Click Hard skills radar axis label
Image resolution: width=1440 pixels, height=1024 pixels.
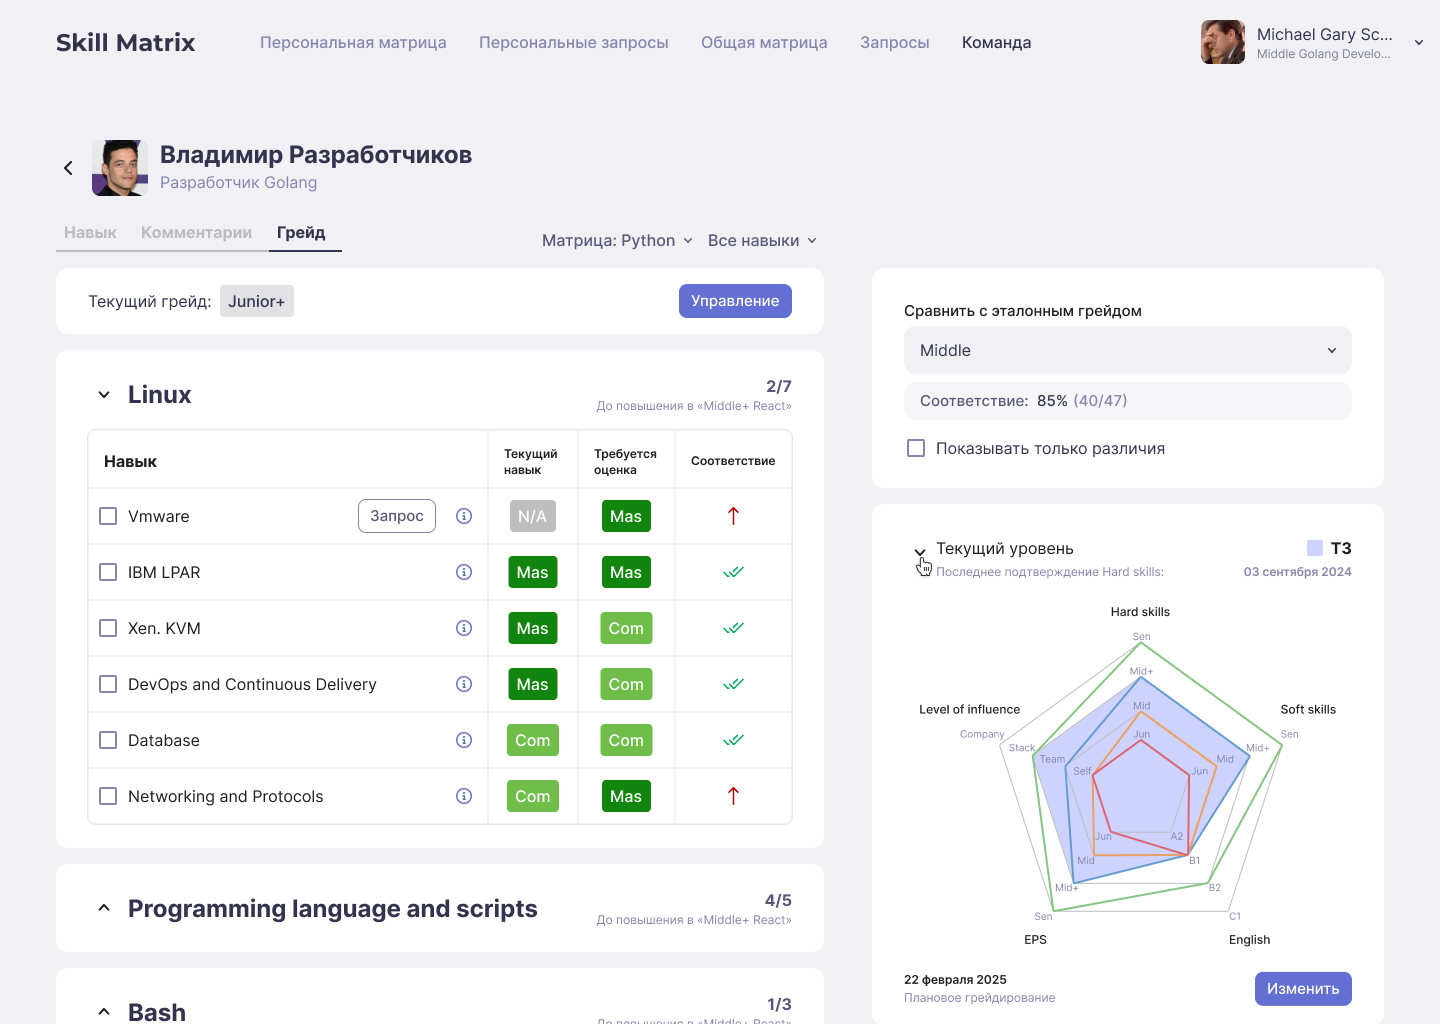coord(1140,612)
